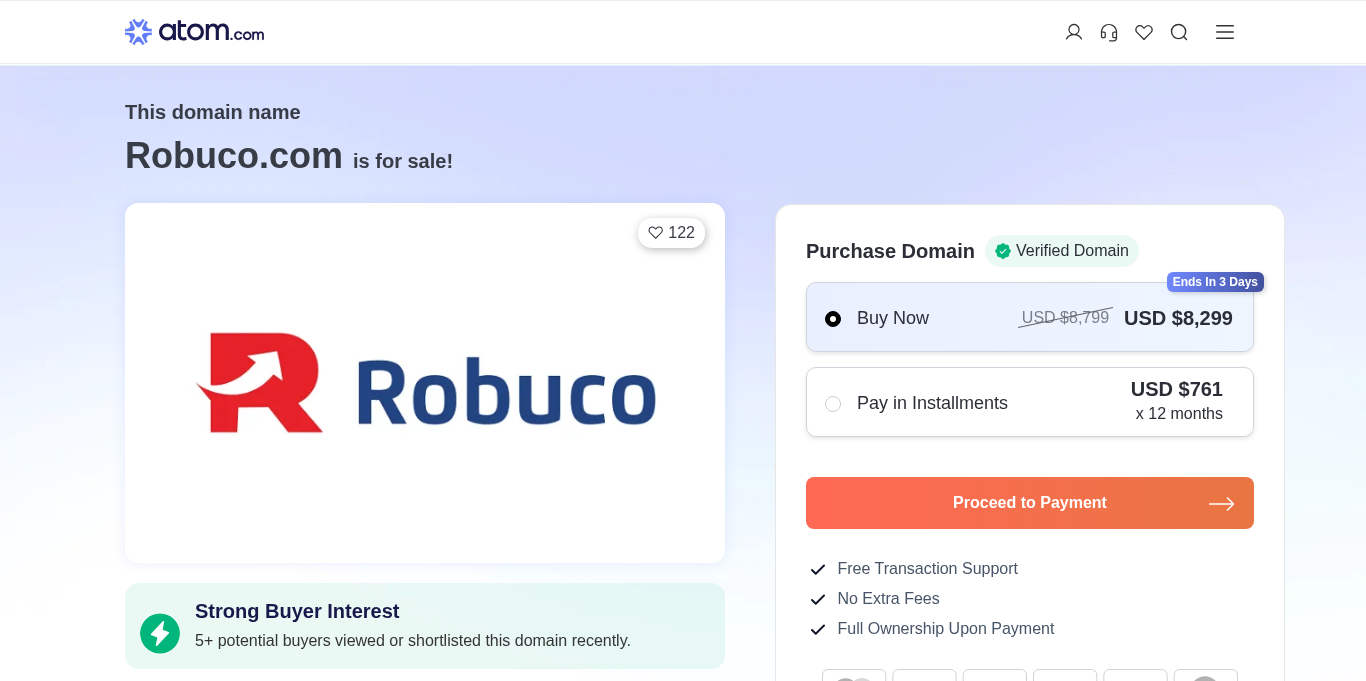Click the Ends In 3 Days badge
This screenshot has height=681, width=1366.
click(x=1214, y=282)
